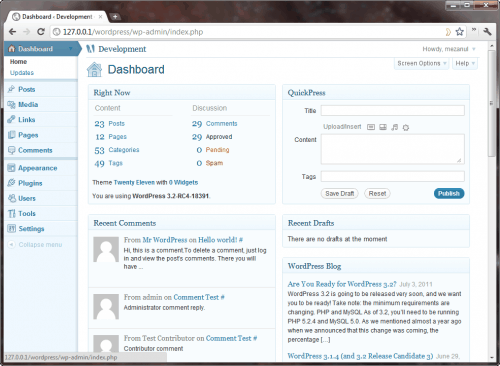Click the Save Draft button
The height and width of the screenshot is (366, 500).
pos(340,193)
